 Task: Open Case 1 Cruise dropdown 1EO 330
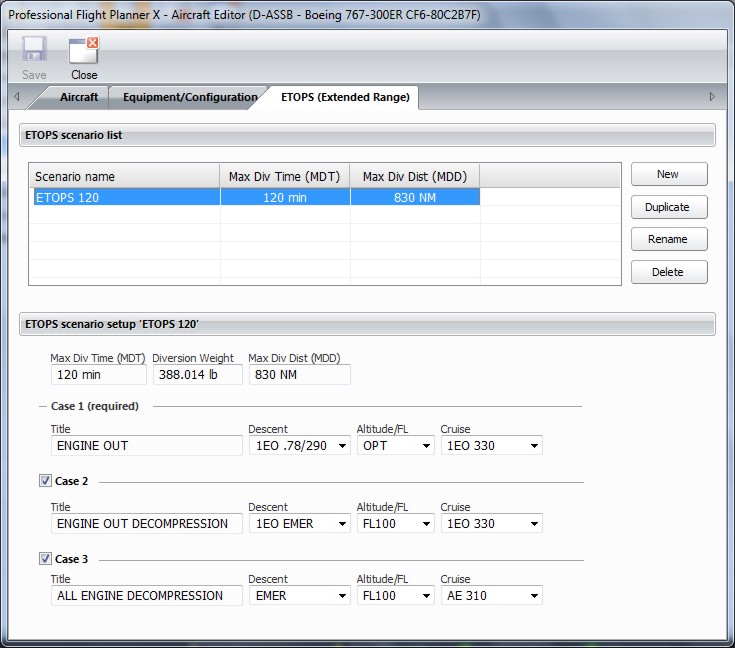492,445
